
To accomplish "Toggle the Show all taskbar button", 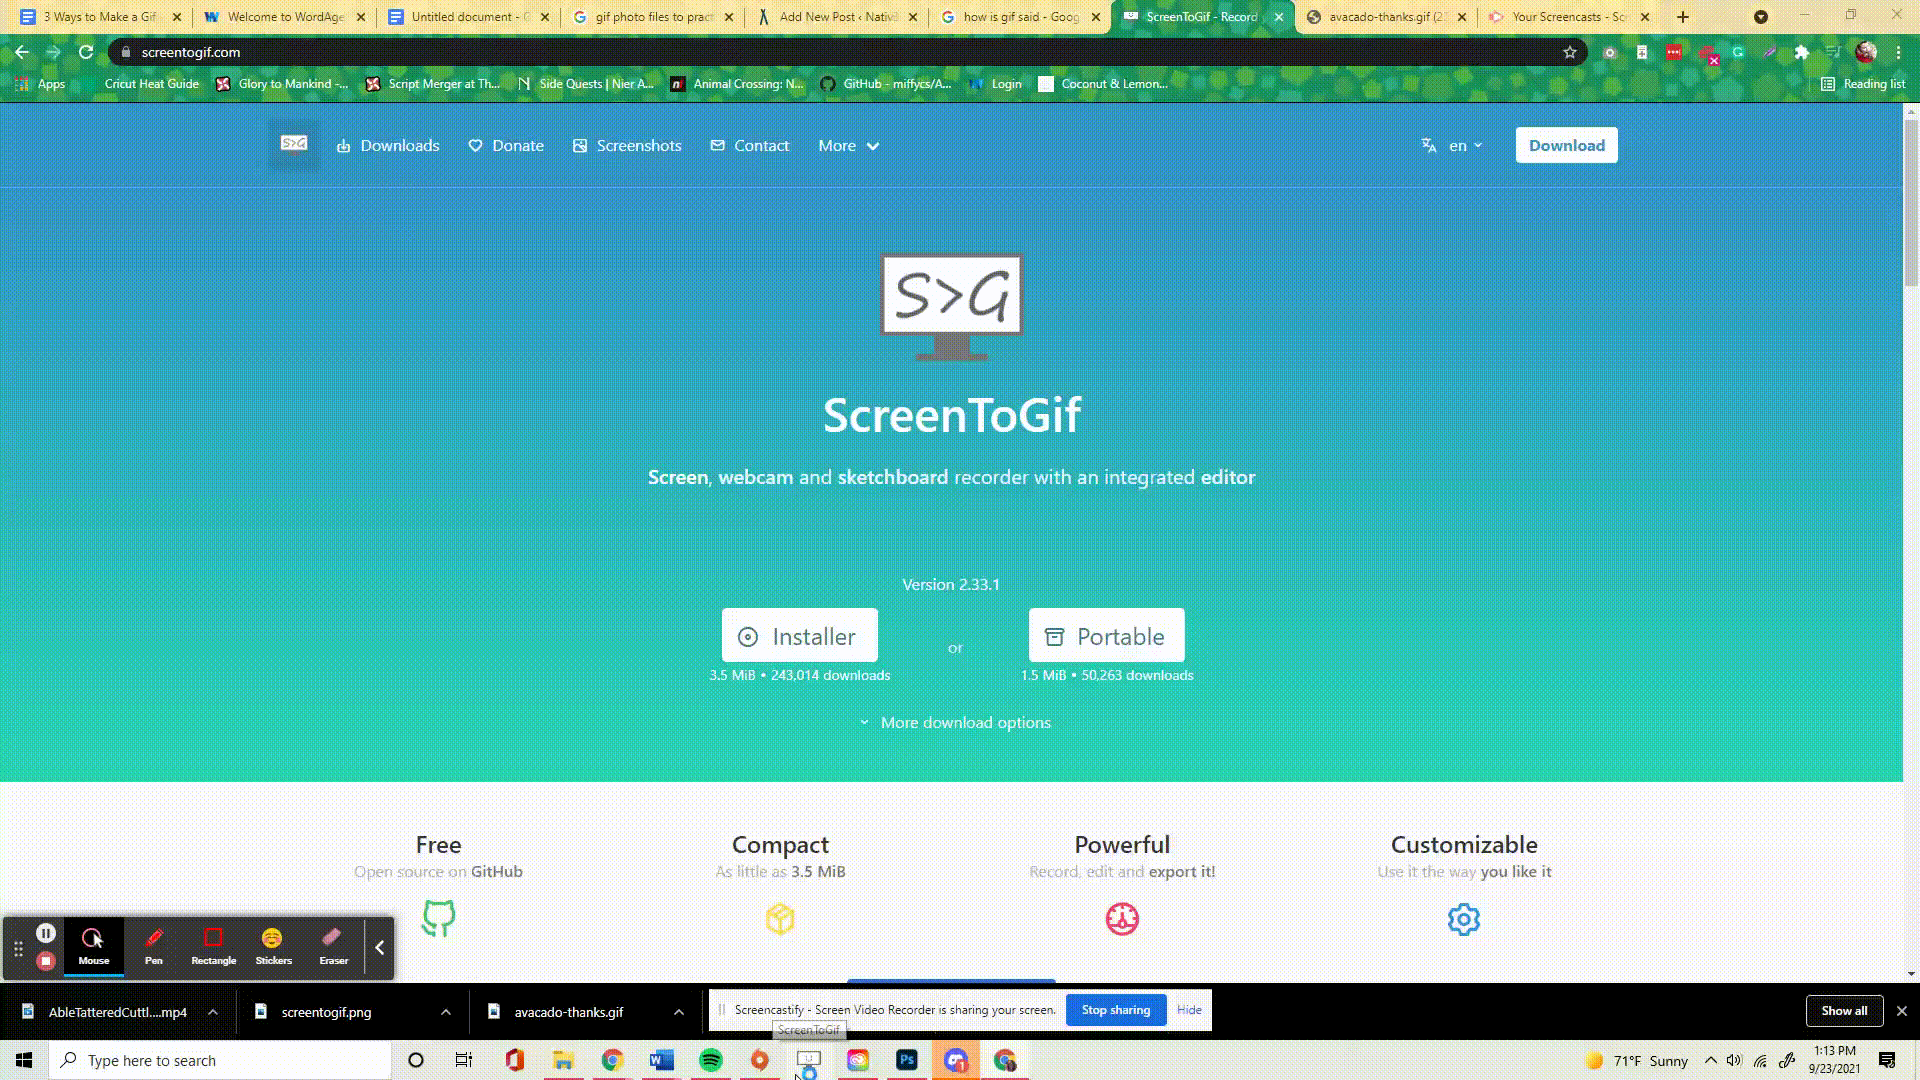I will pyautogui.click(x=1845, y=1010).
